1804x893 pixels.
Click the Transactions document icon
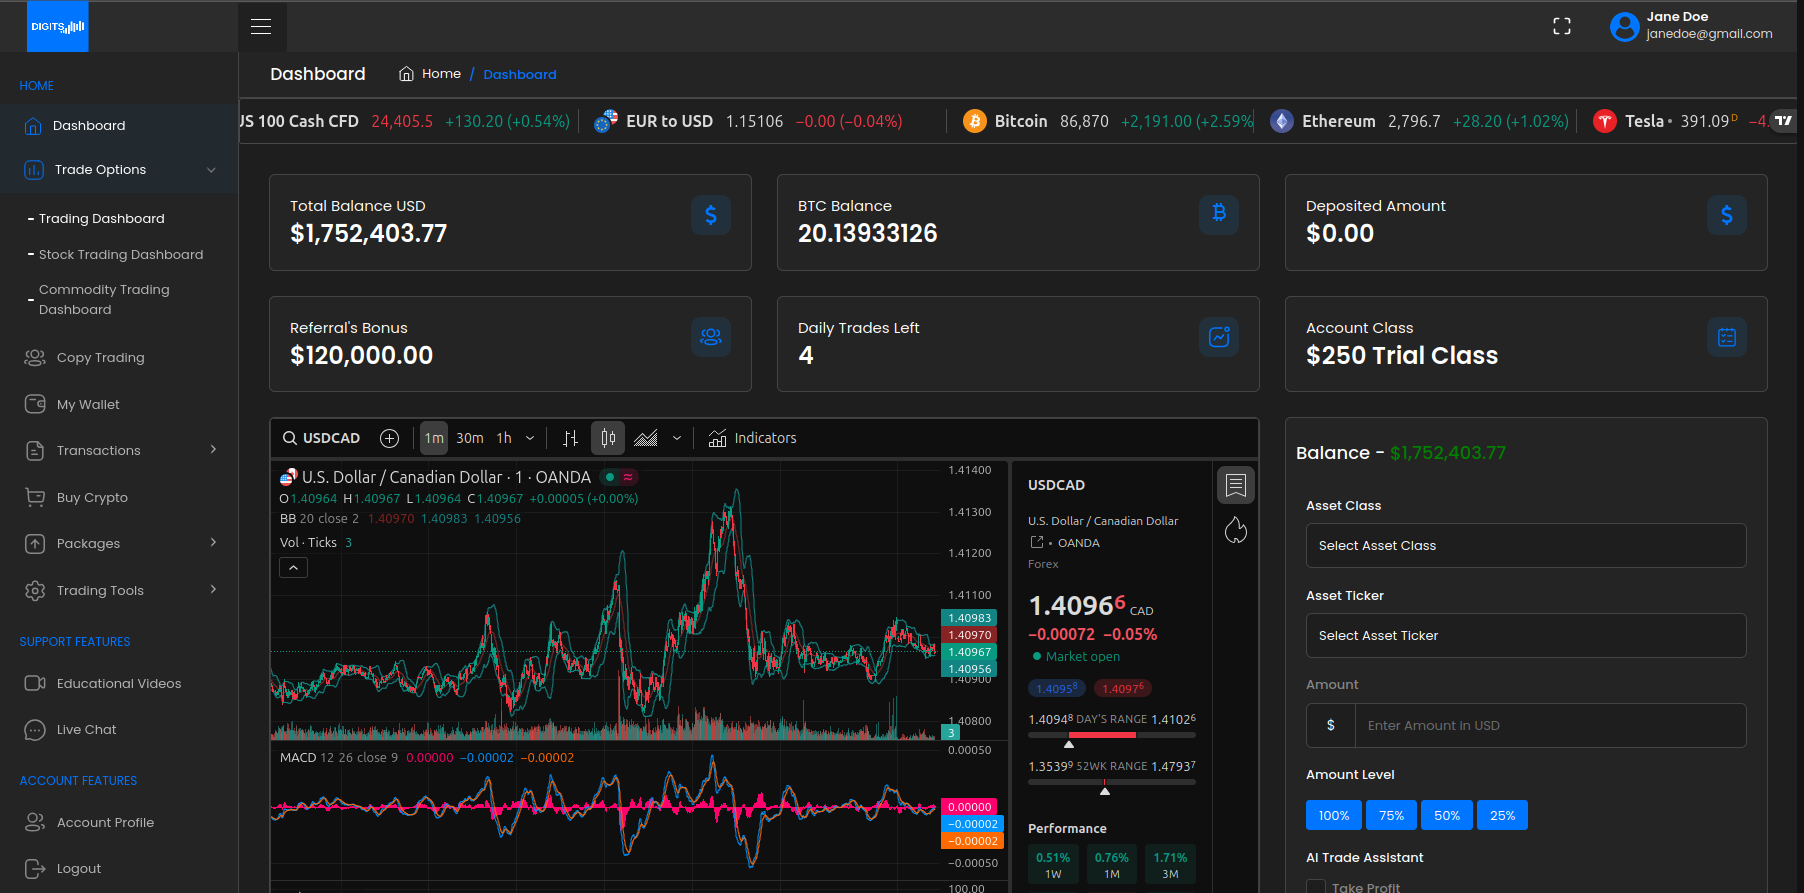tap(35, 451)
